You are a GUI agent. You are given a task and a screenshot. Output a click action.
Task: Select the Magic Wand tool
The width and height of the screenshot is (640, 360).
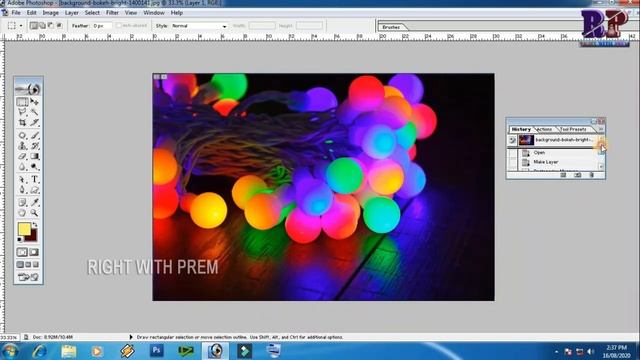click(35, 112)
